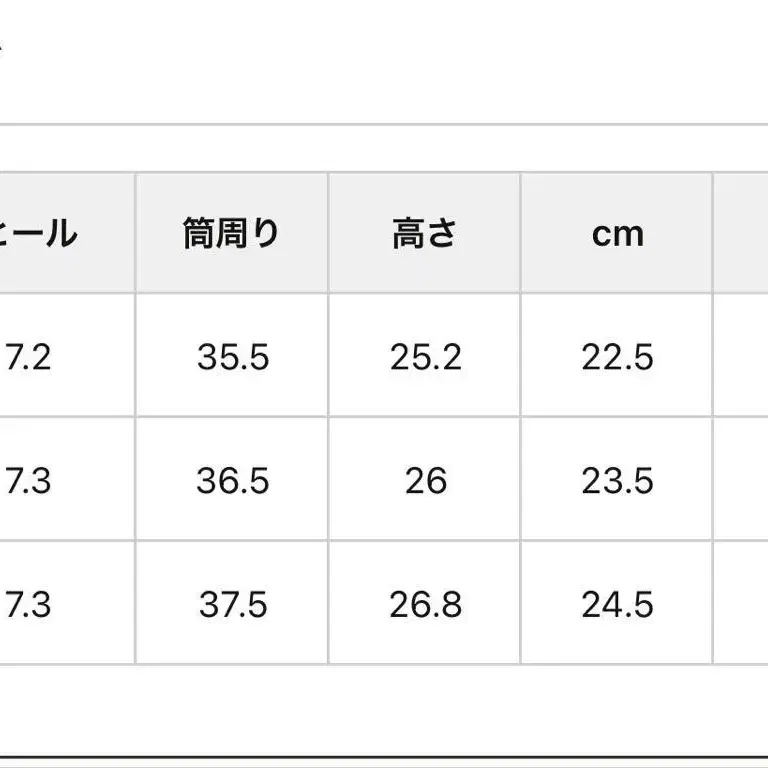Select heel value 7.3 in 24.5 row
768x768 pixels.
pyautogui.click(x=30, y=605)
